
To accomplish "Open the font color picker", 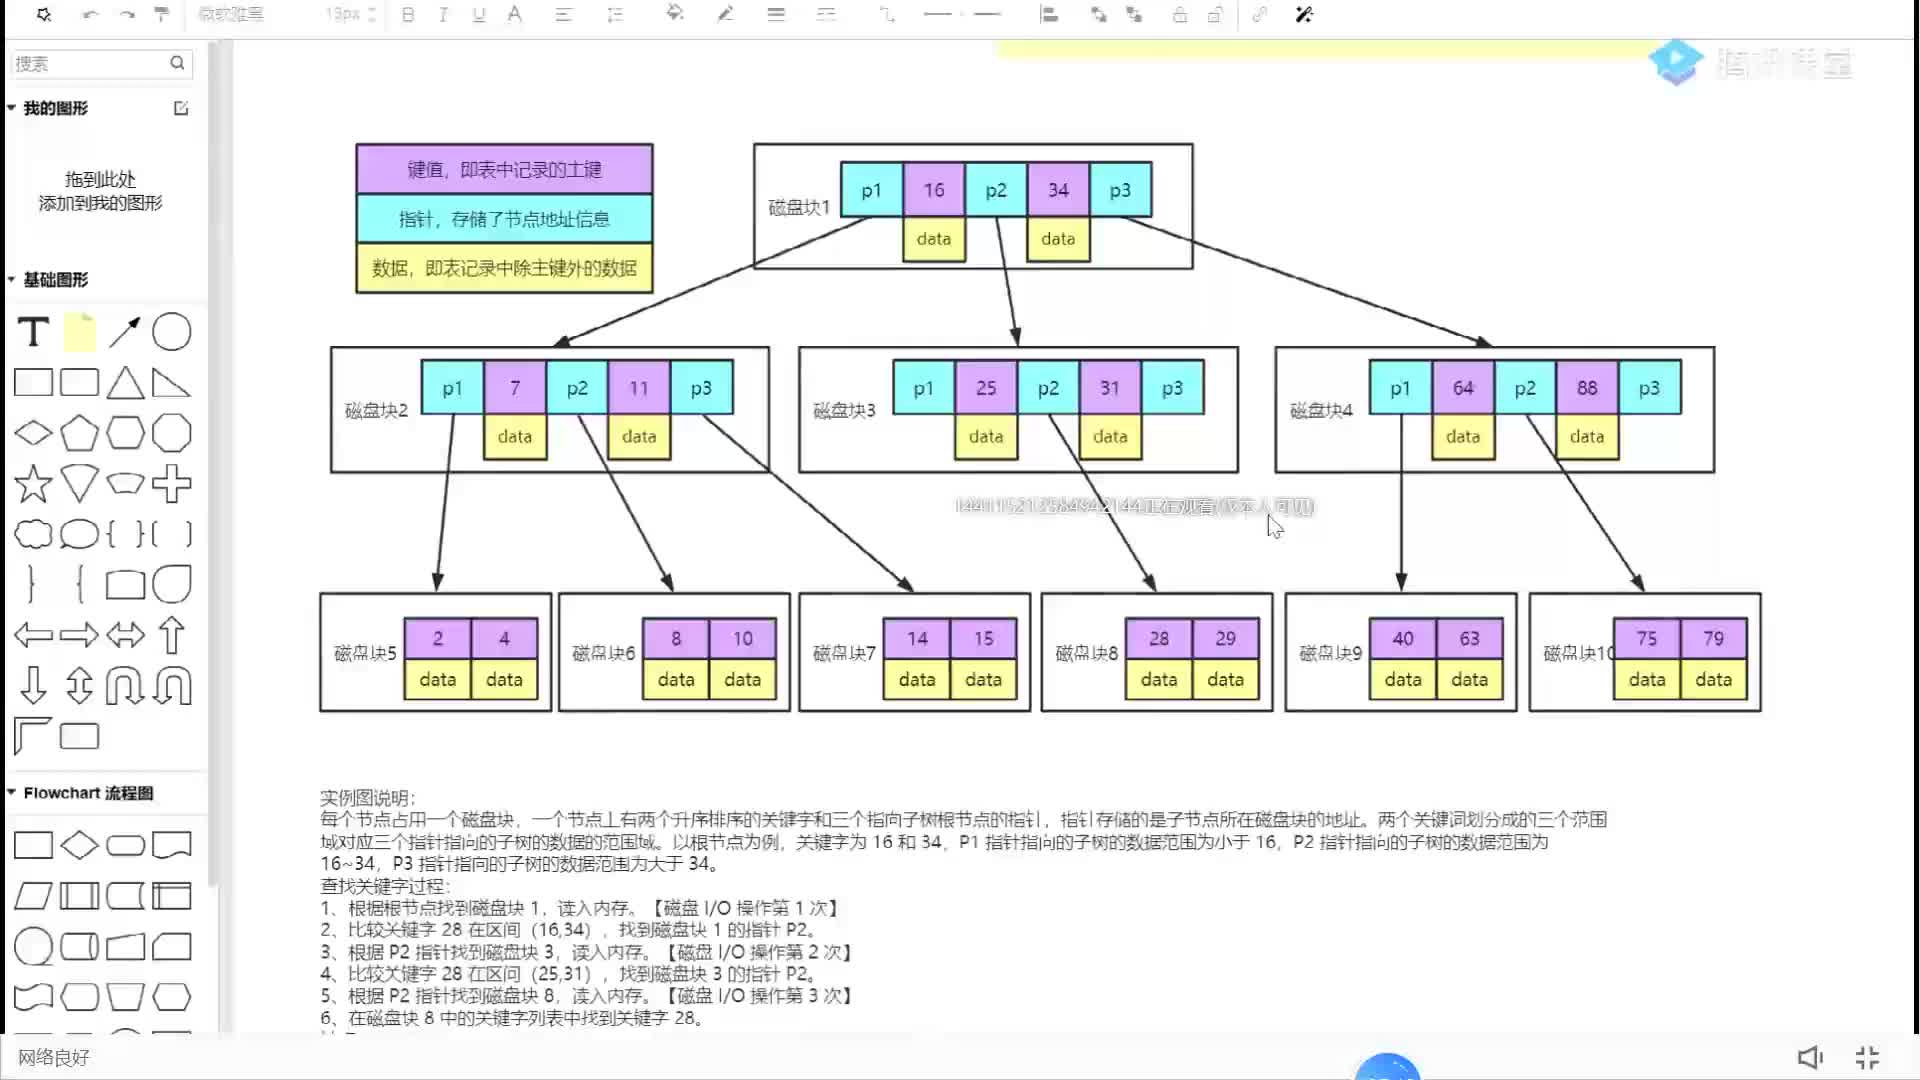I will 514,15.
